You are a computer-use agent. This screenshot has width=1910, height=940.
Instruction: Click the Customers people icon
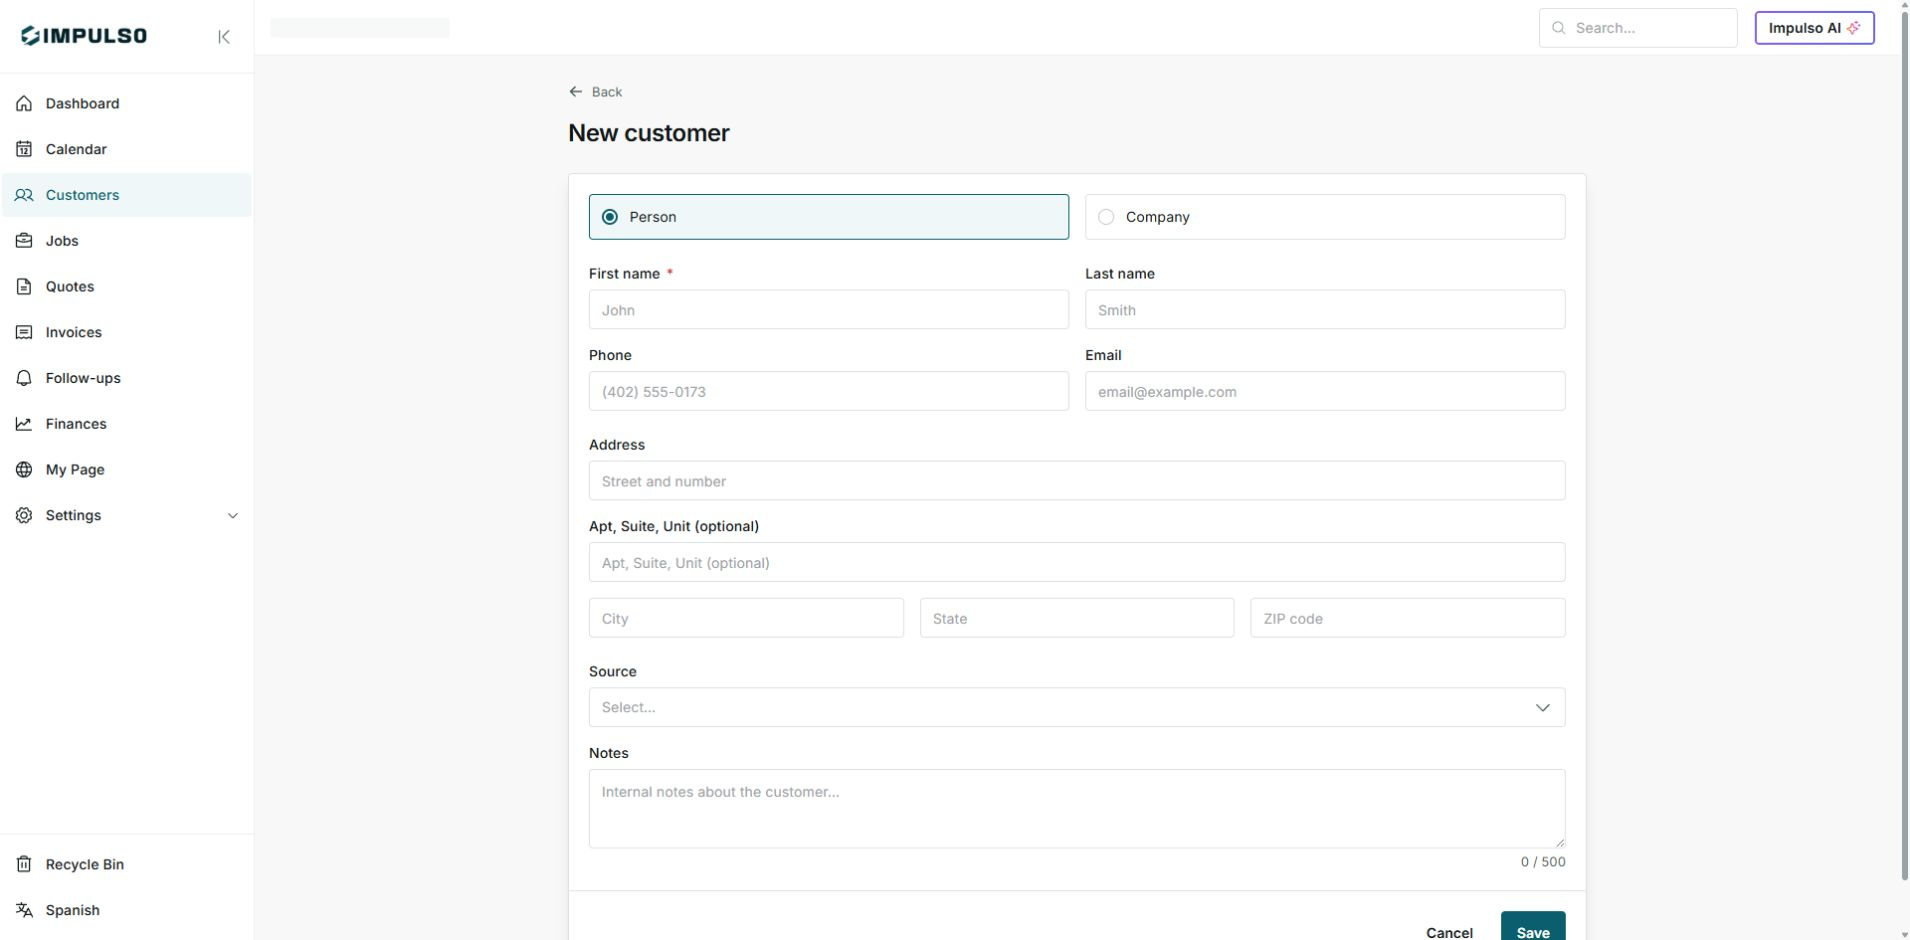coord(24,196)
